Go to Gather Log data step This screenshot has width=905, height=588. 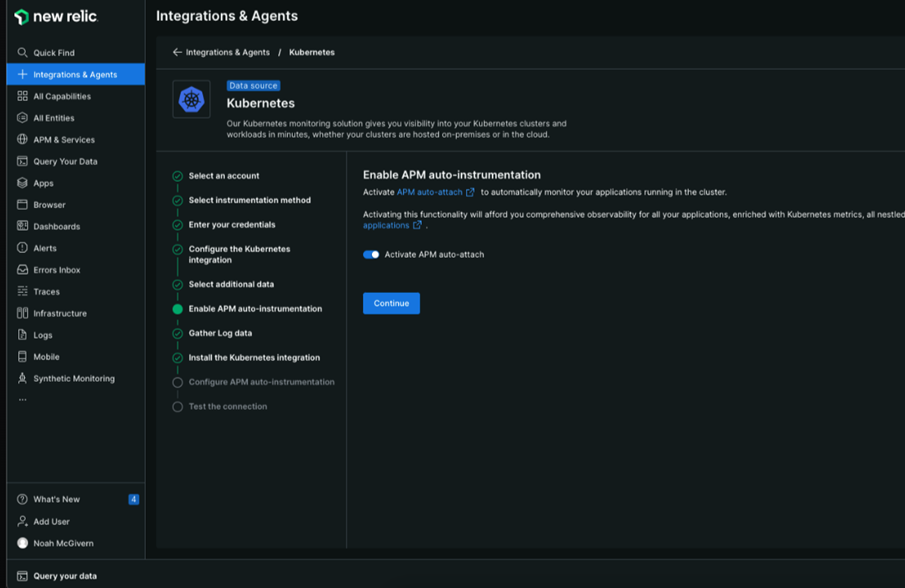pos(220,333)
